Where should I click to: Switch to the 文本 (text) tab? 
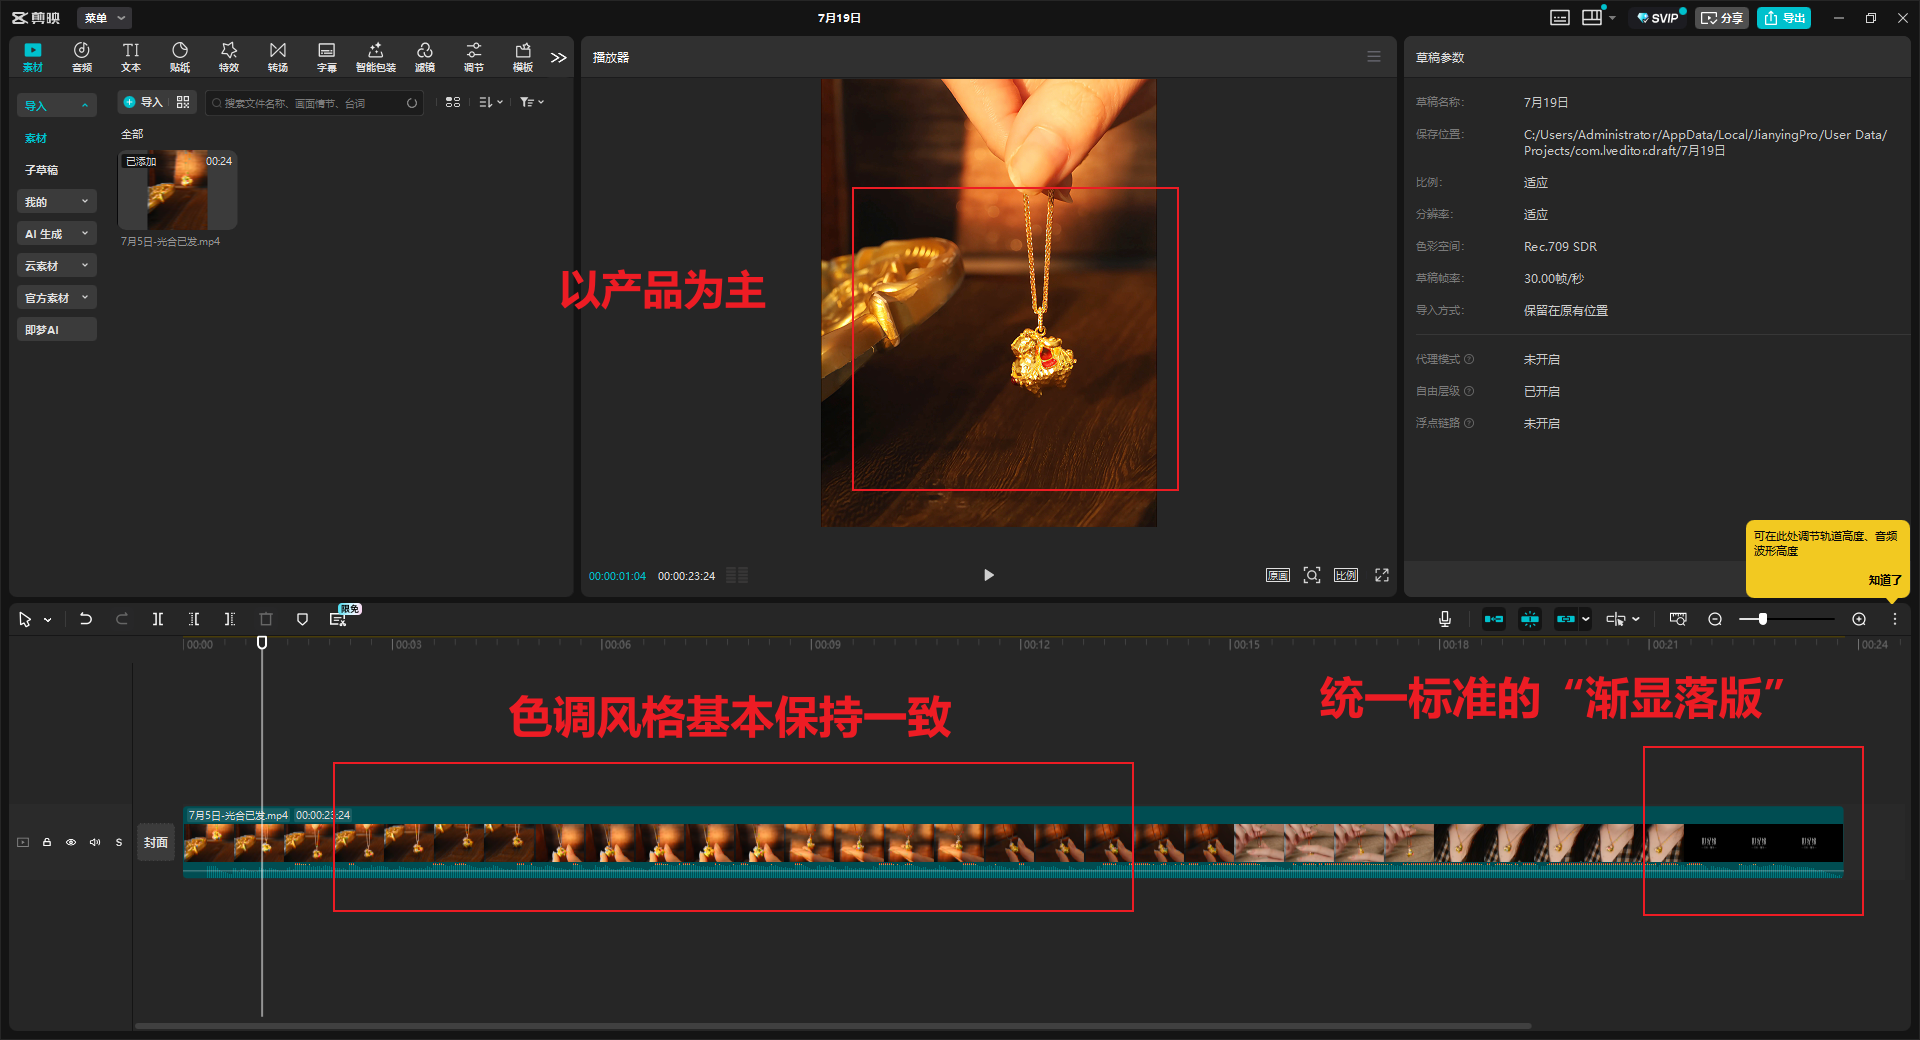(131, 57)
